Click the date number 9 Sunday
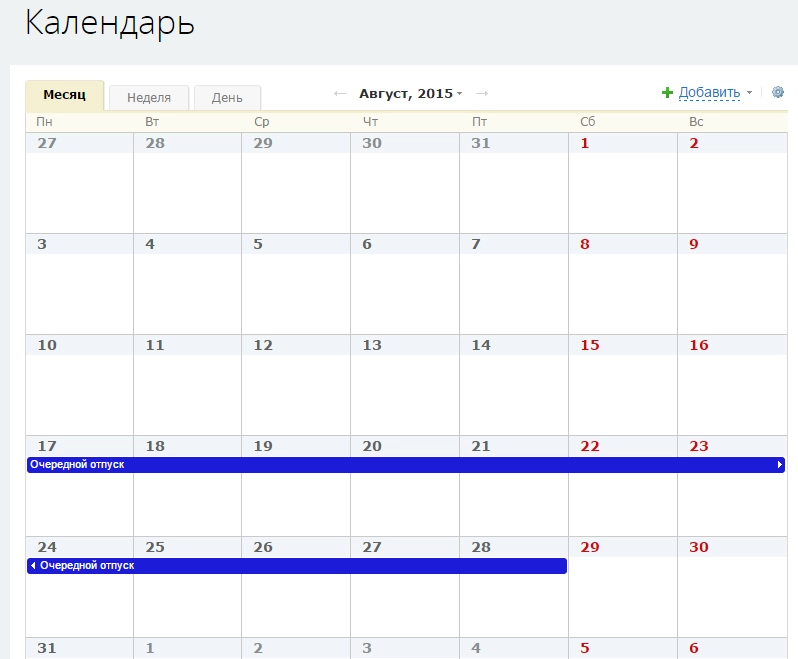Image resolution: width=798 pixels, height=659 pixels. (694, 244)
